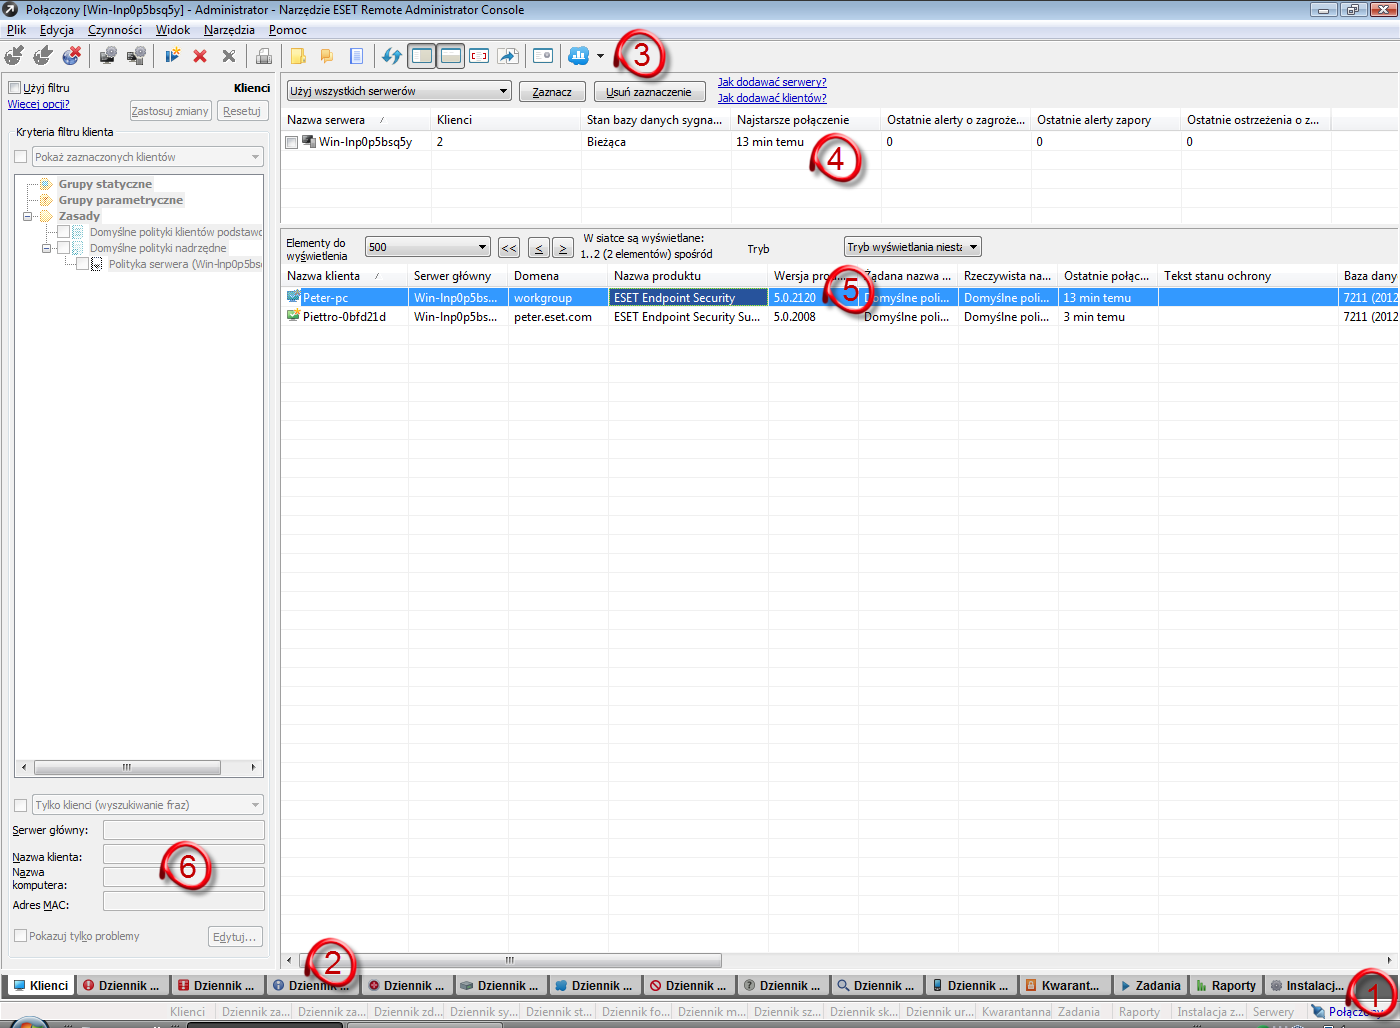The image size is (1400, 1028).
Task: Click the double computers with gear toolbar icon
Action: [x=136, y=56]
